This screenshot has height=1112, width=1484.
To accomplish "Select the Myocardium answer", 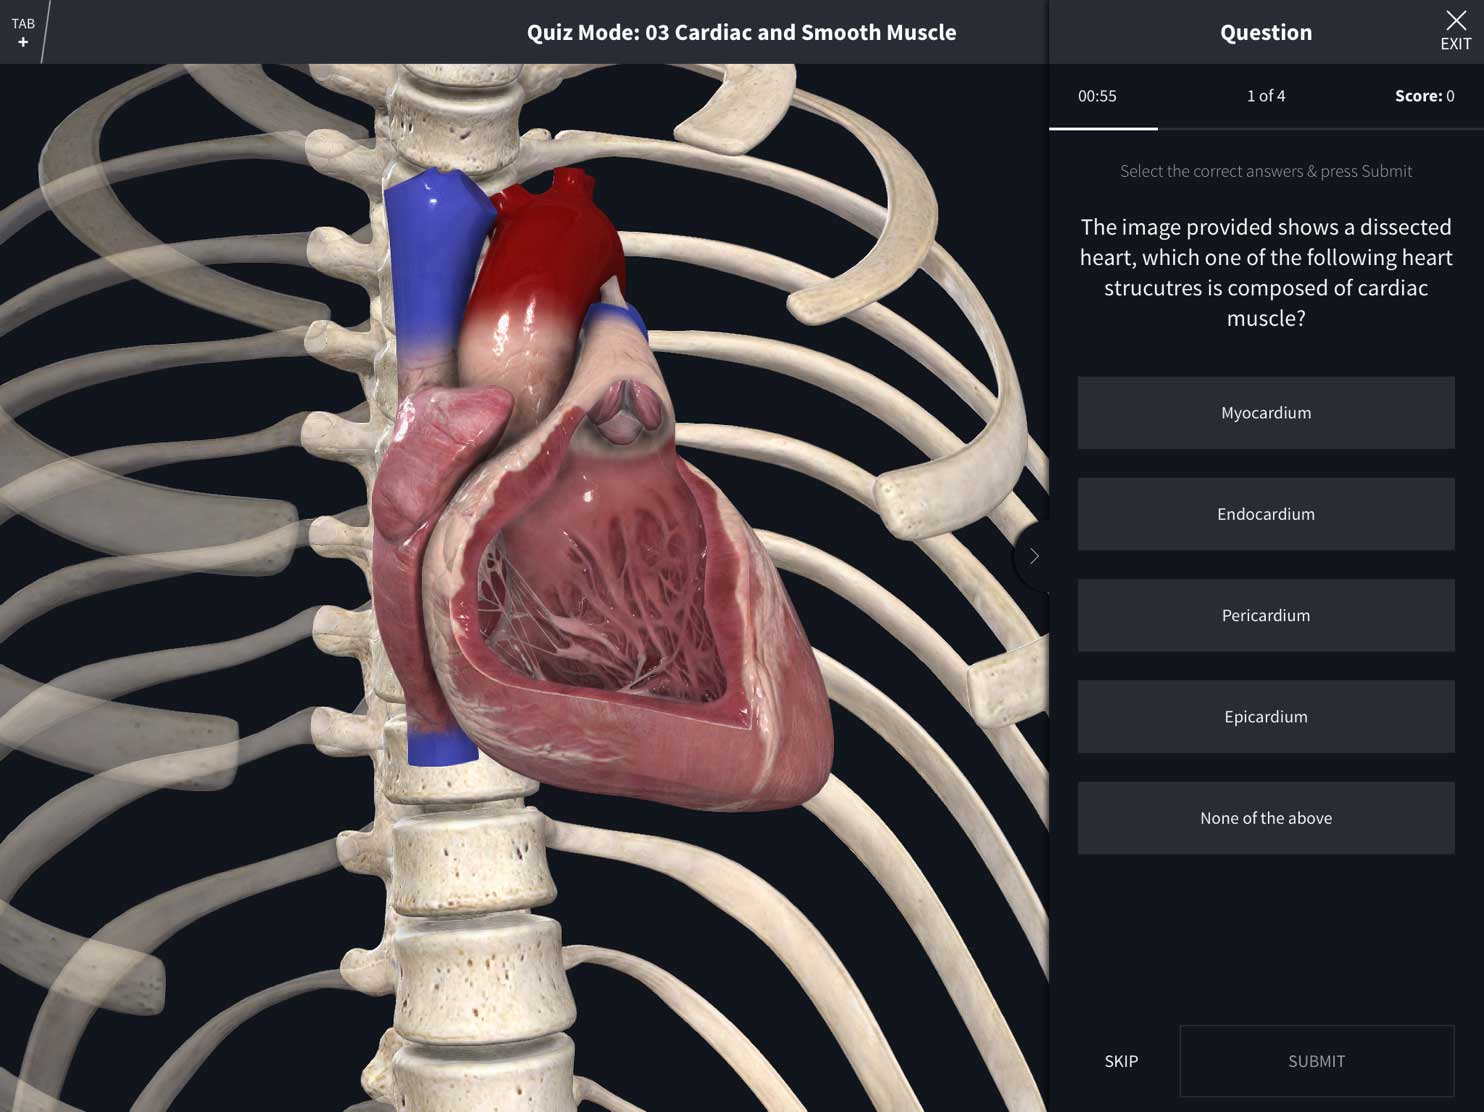I will 1266,413.
